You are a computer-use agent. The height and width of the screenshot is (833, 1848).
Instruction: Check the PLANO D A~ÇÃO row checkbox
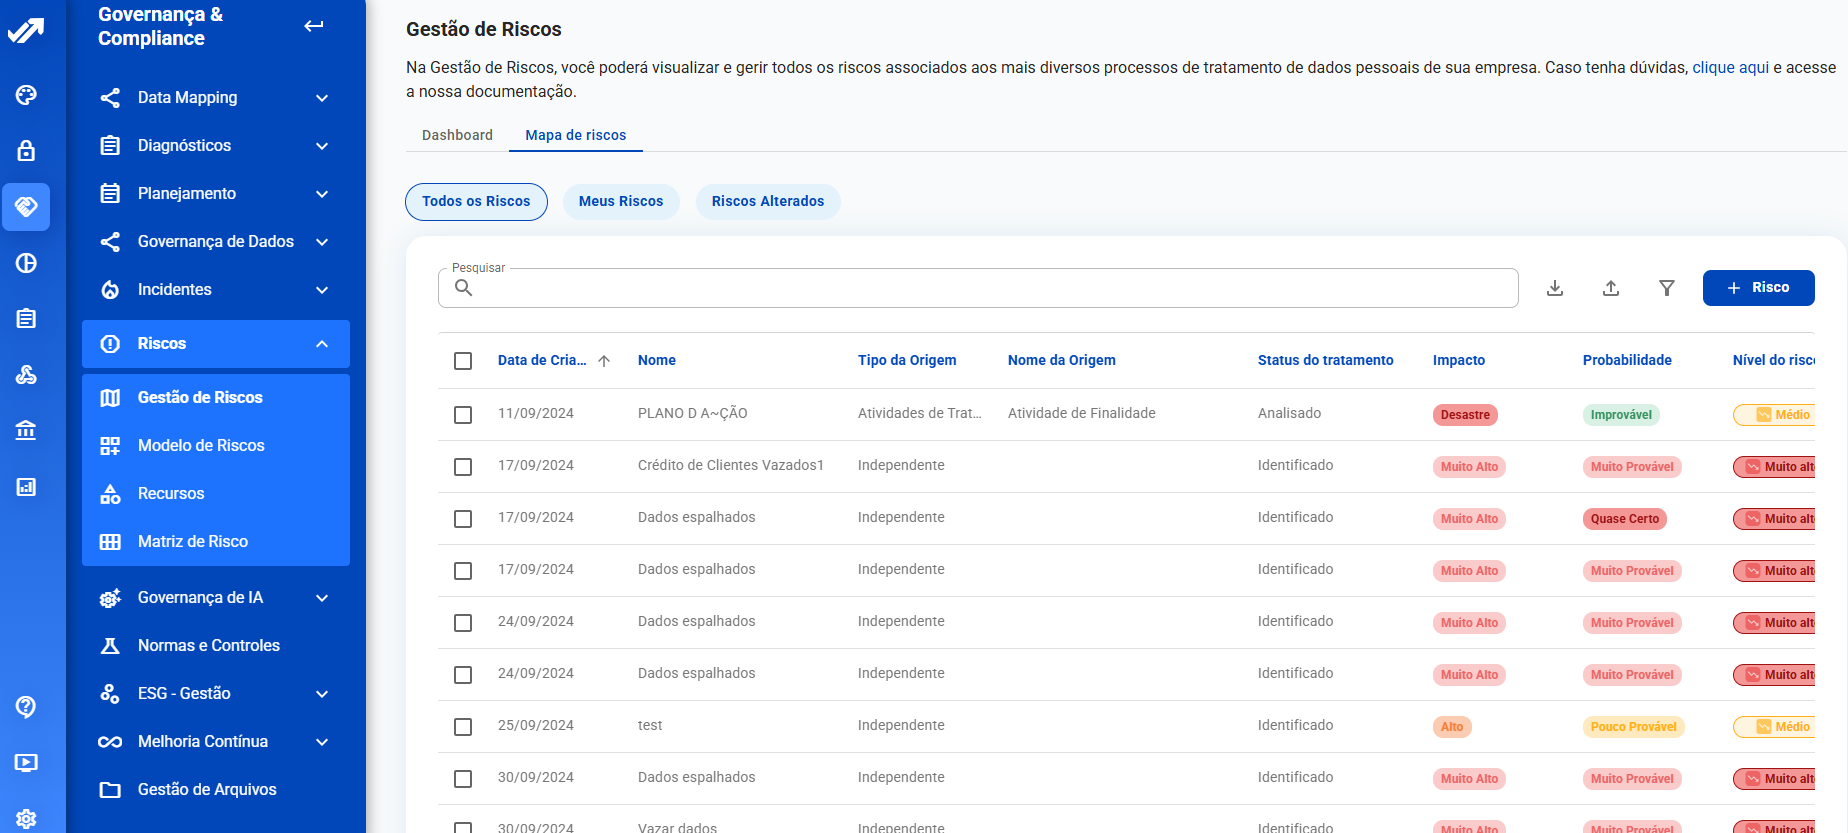[463, 414]
